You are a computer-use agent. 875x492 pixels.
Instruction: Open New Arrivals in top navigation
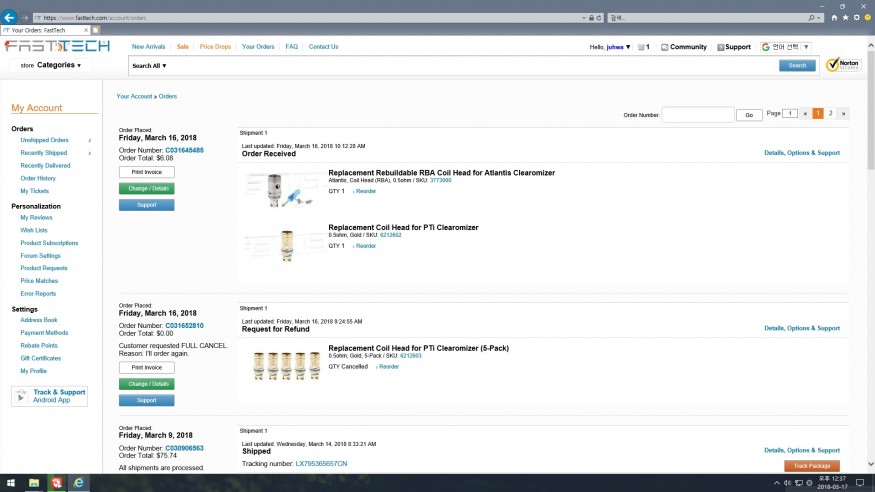[149, 47]
